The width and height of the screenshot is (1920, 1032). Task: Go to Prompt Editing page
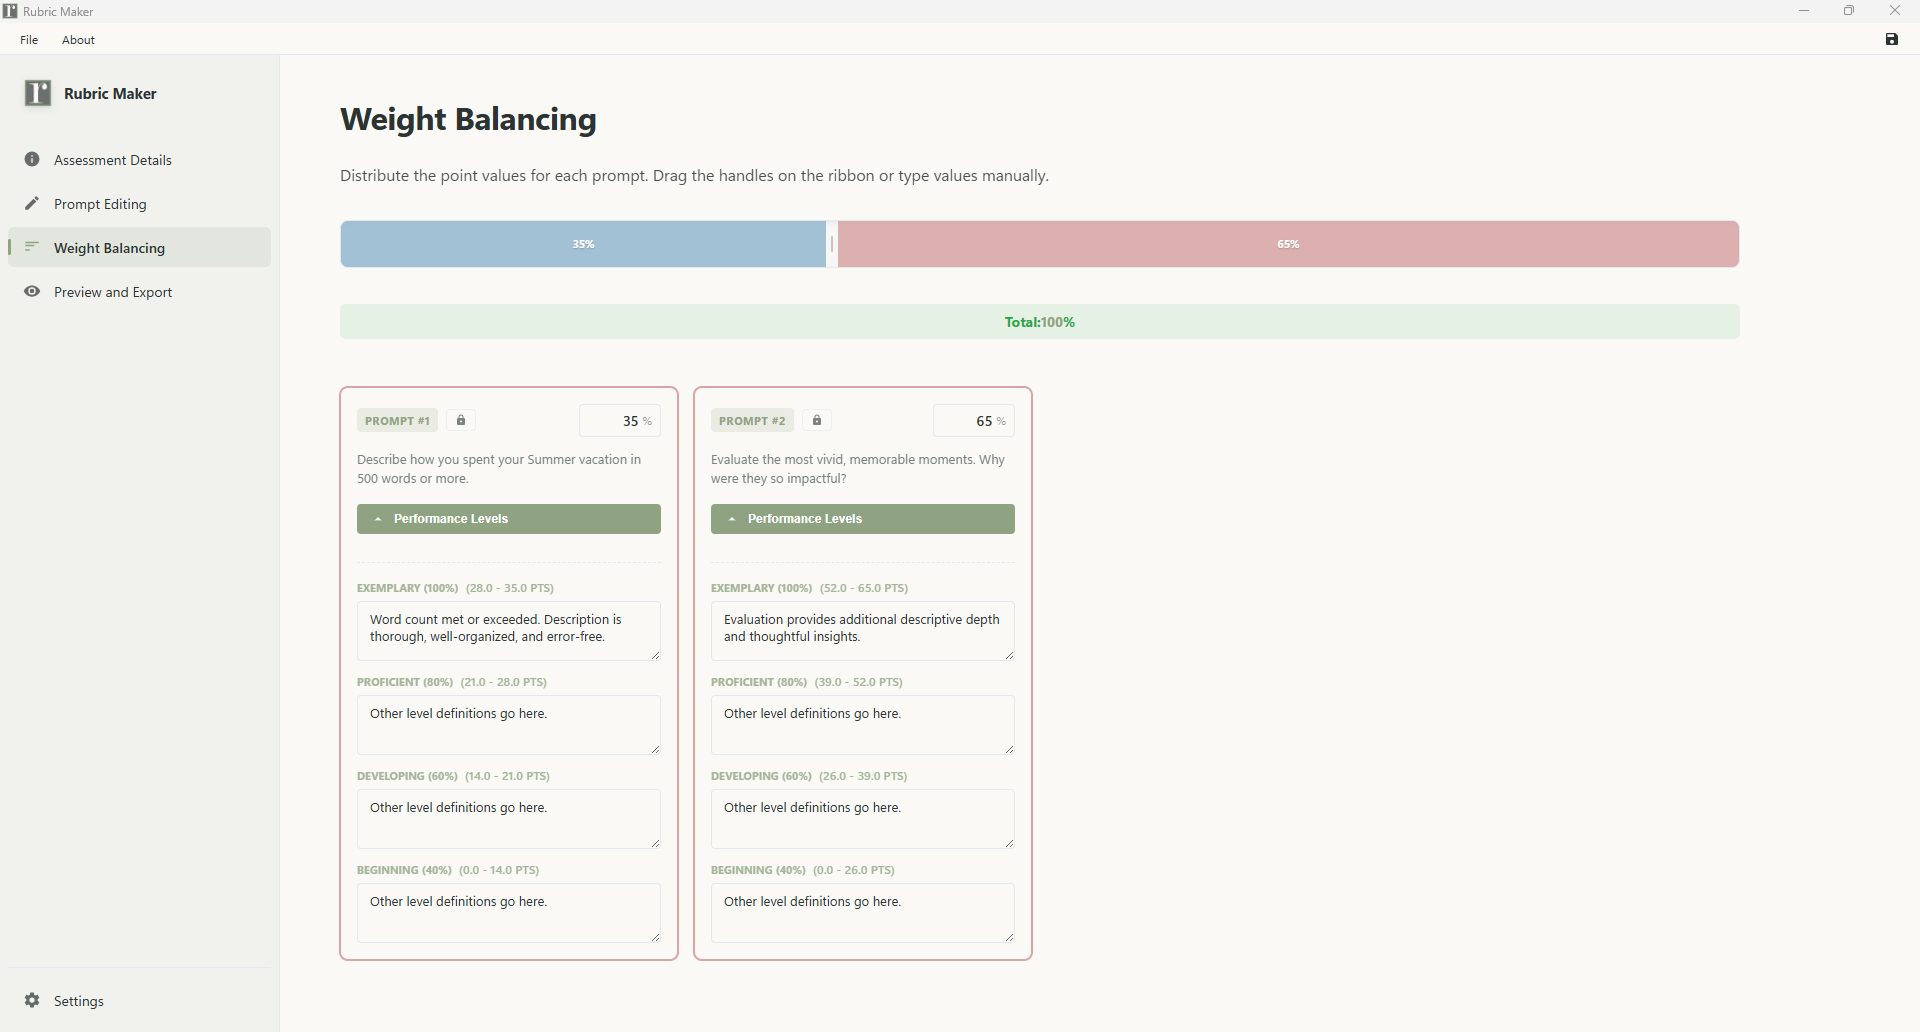pyautogui.click(x=139, y=204)
